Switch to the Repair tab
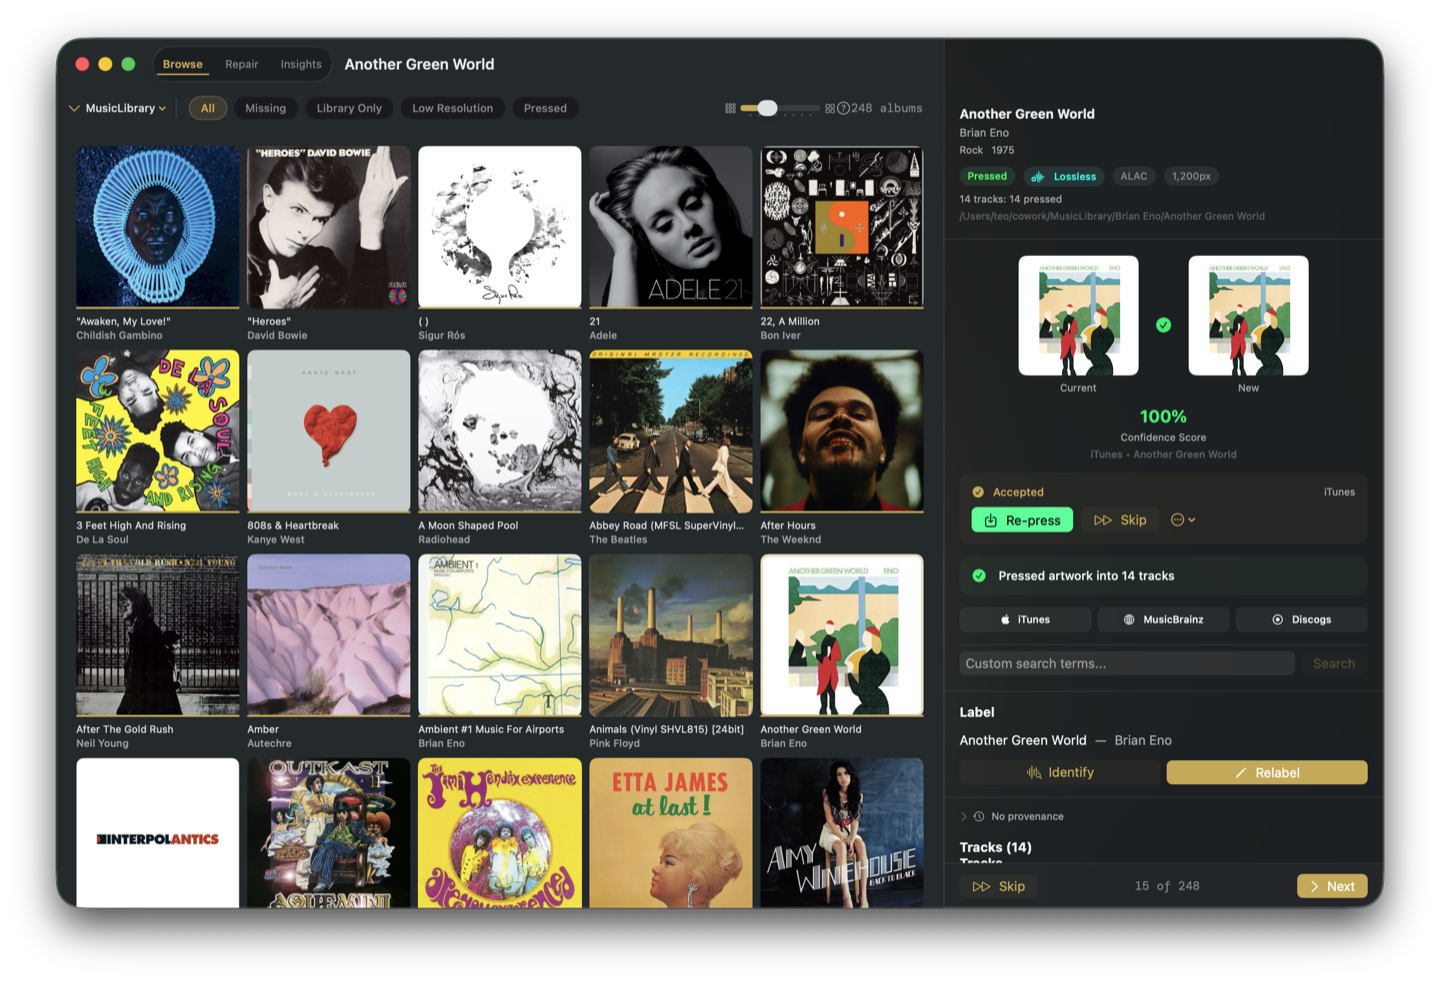 click(241, 63)
